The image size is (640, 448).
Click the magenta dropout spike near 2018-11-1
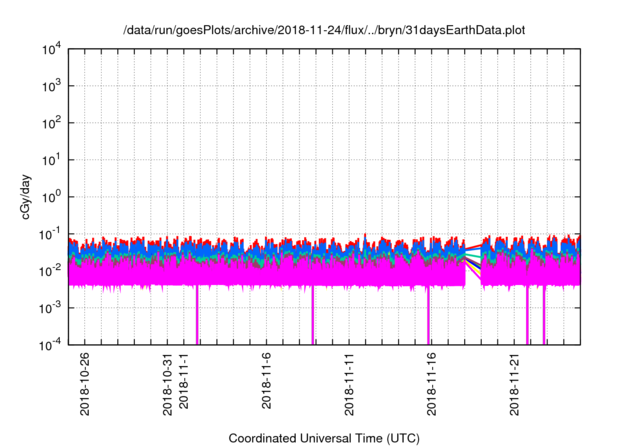coord(197,315)
